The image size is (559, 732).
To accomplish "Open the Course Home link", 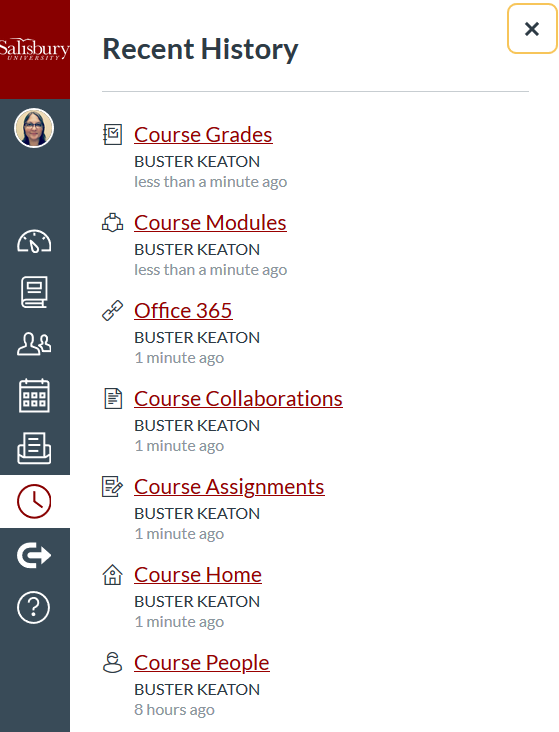I will coord(198,575).
